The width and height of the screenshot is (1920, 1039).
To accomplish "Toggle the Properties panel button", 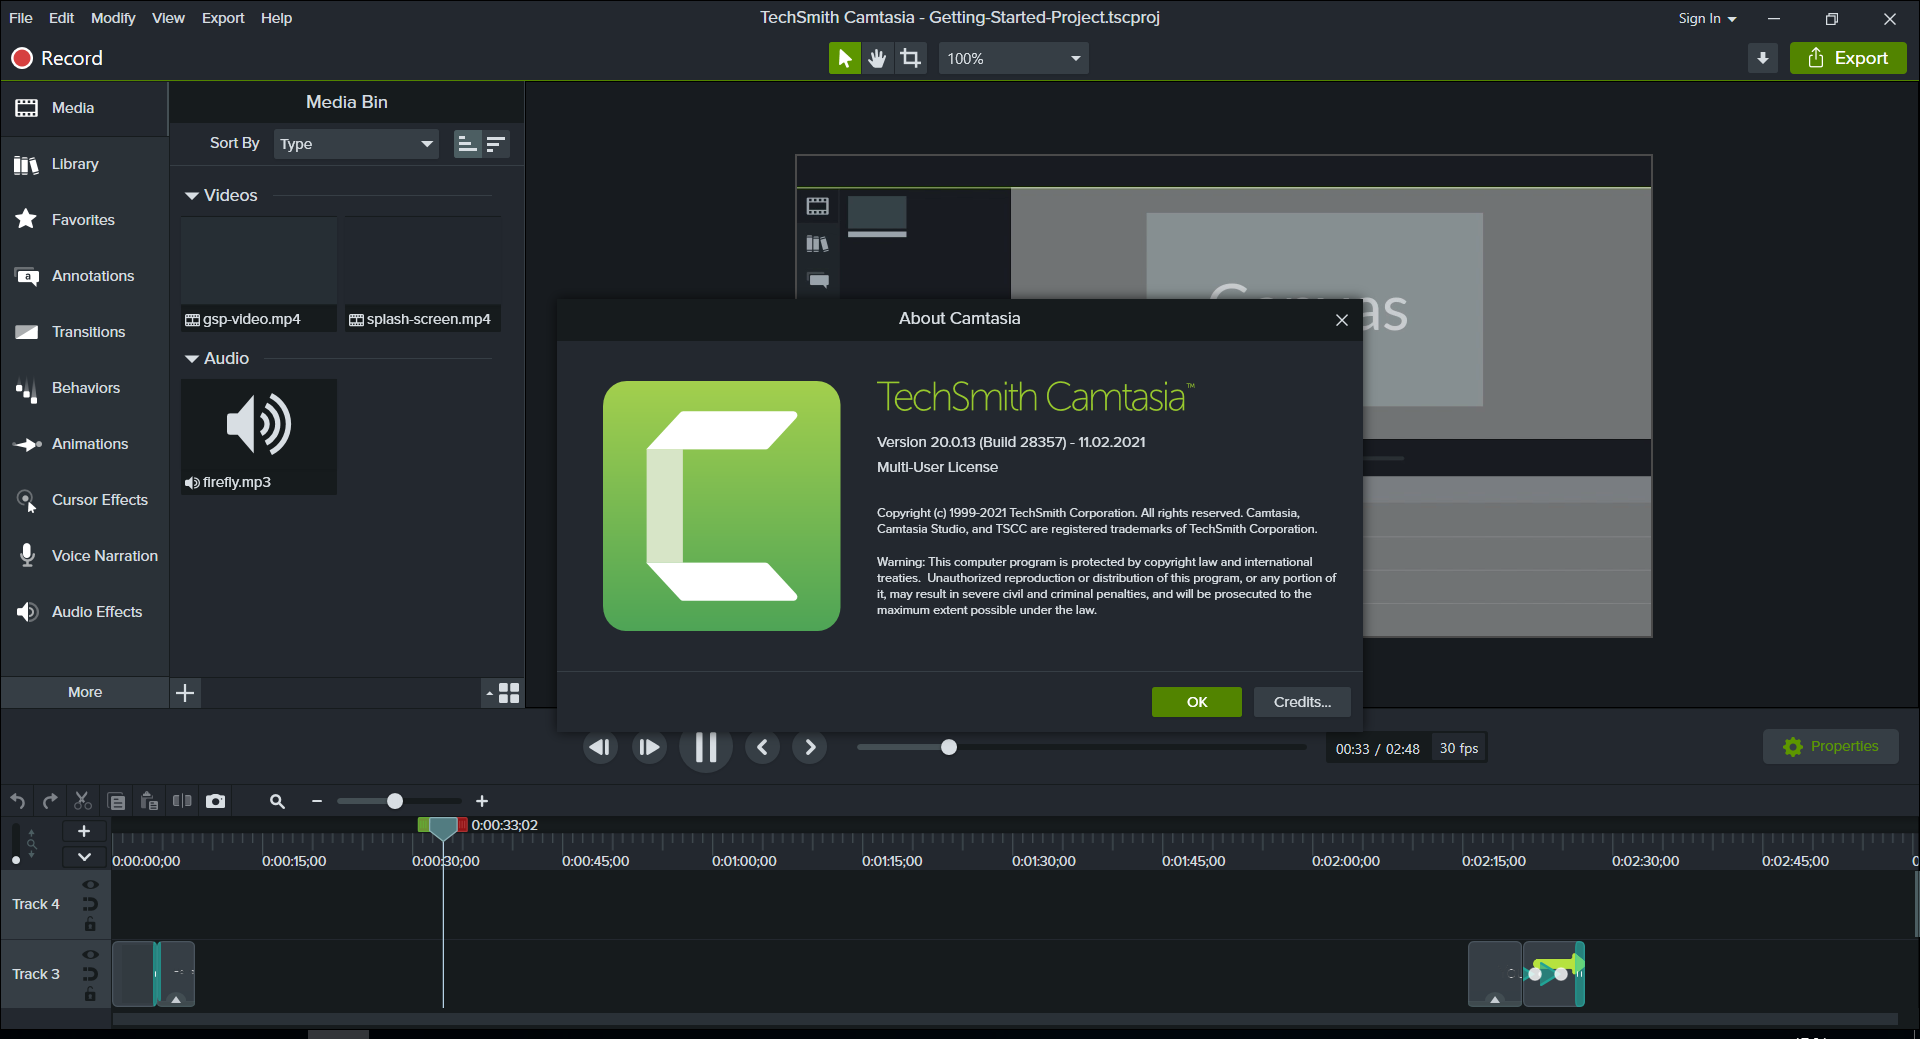I will [1830, 747].
